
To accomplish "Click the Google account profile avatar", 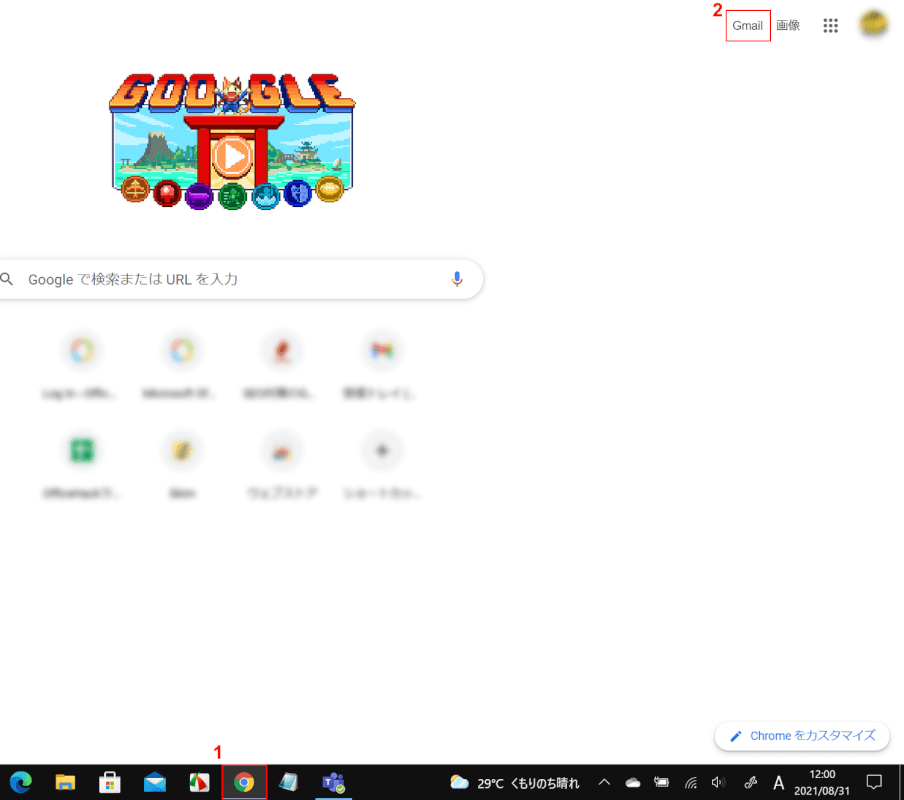I will 873,24.
